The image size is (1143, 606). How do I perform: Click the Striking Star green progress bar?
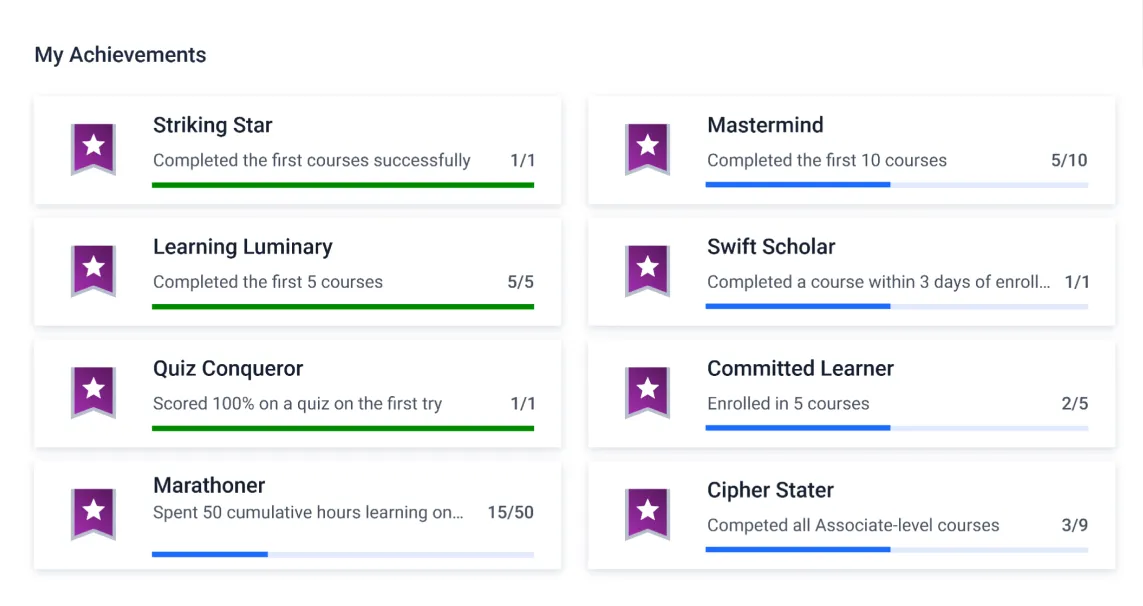[x=342, y=185]
